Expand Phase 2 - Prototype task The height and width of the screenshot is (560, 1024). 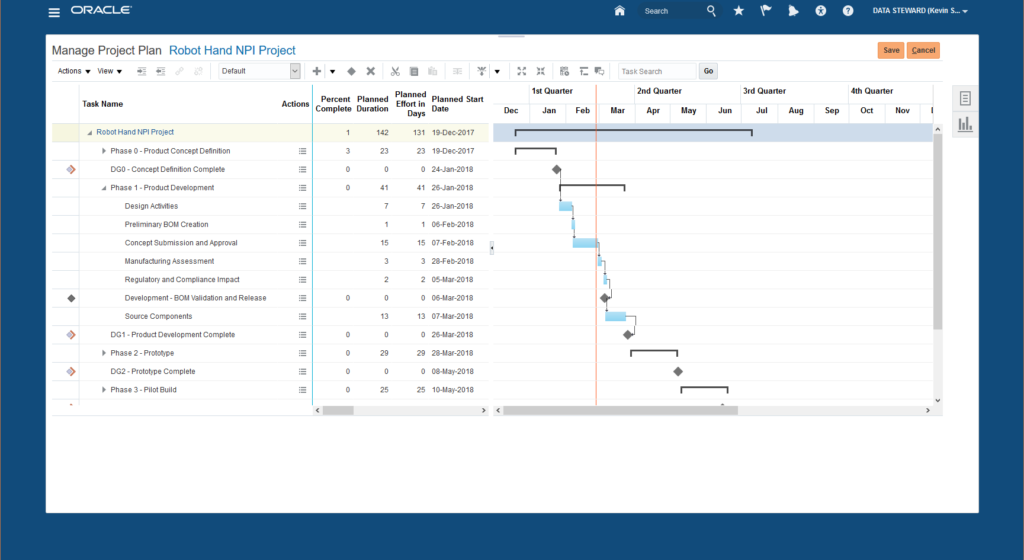click(104, 353)
